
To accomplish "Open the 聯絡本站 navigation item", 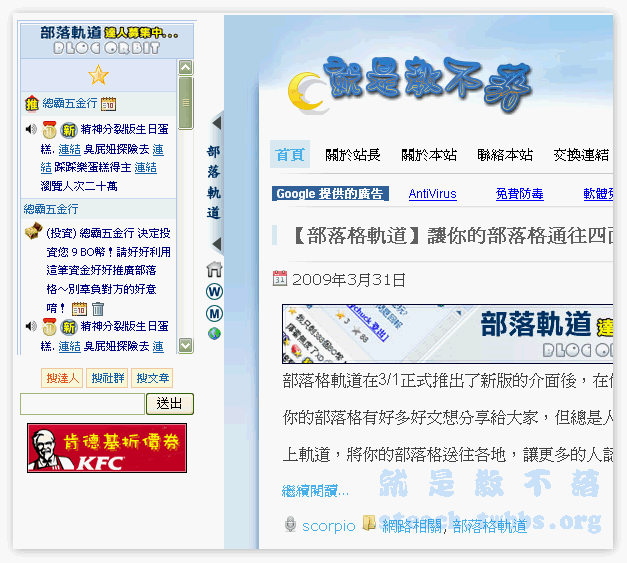I will click(505, 154).
